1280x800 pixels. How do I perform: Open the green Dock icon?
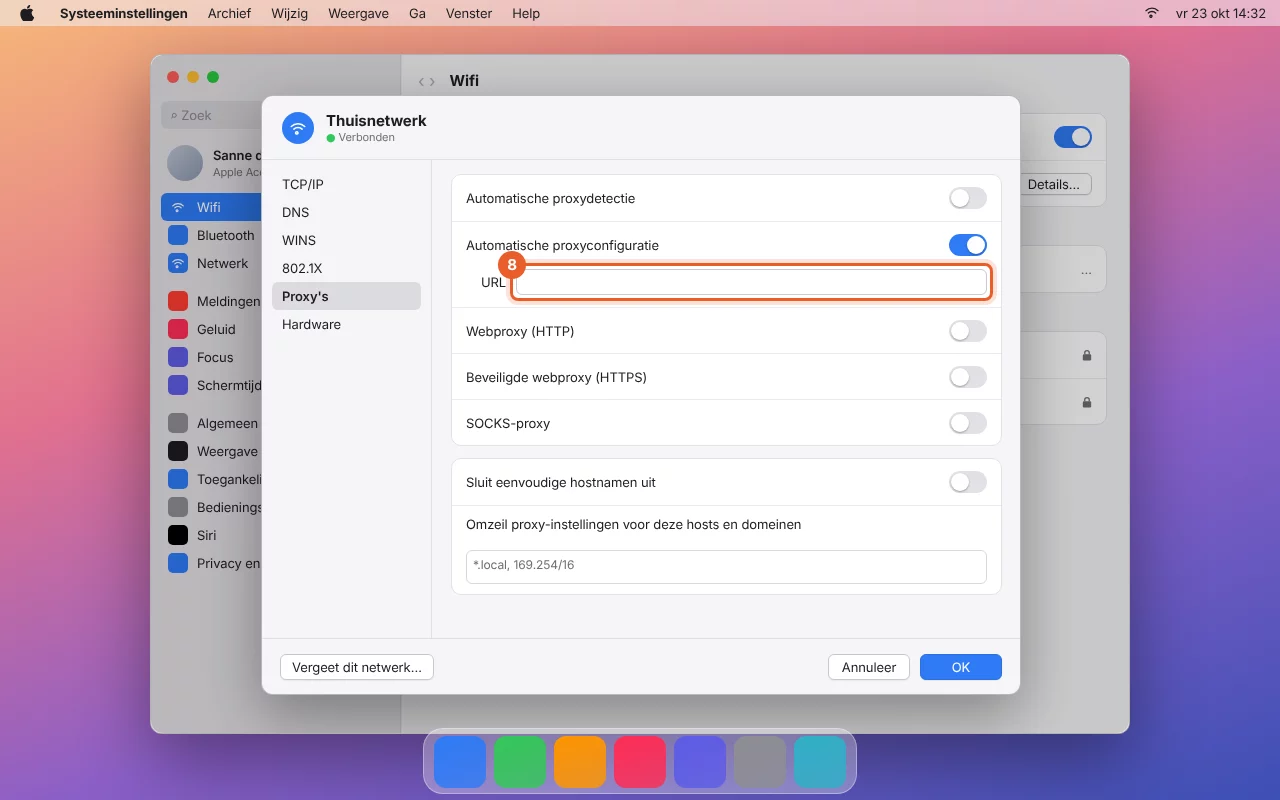520,762
